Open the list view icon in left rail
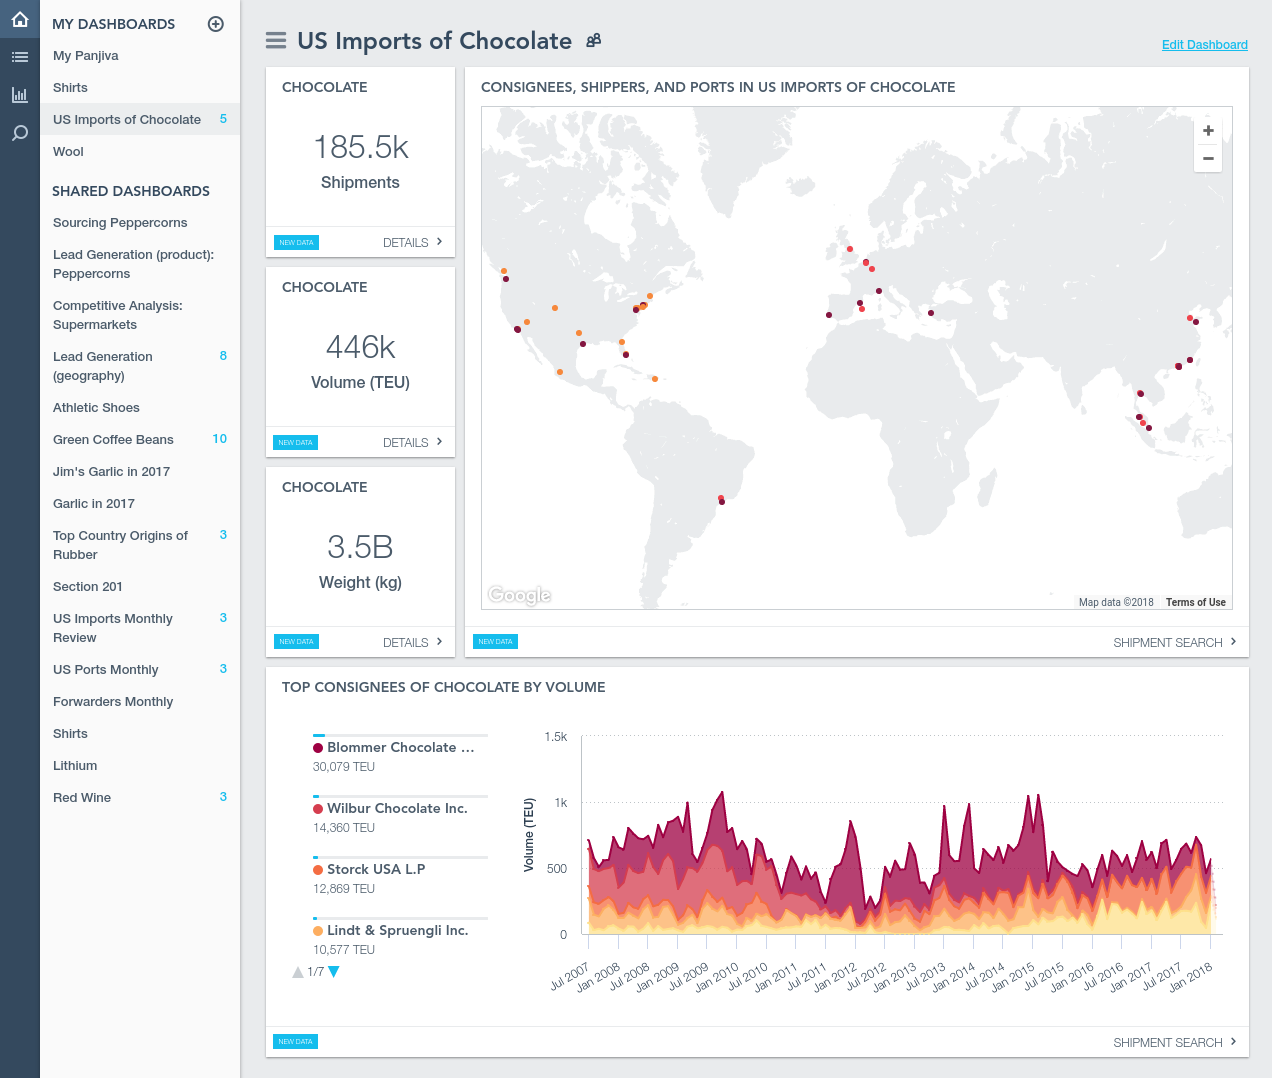The height and width of the screenshot is (1078, 1272). [19, 57]
